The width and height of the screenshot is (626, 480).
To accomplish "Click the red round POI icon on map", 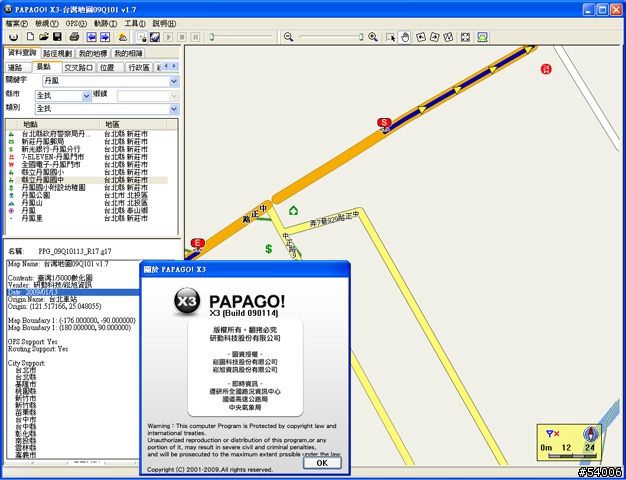I will 546,69.
